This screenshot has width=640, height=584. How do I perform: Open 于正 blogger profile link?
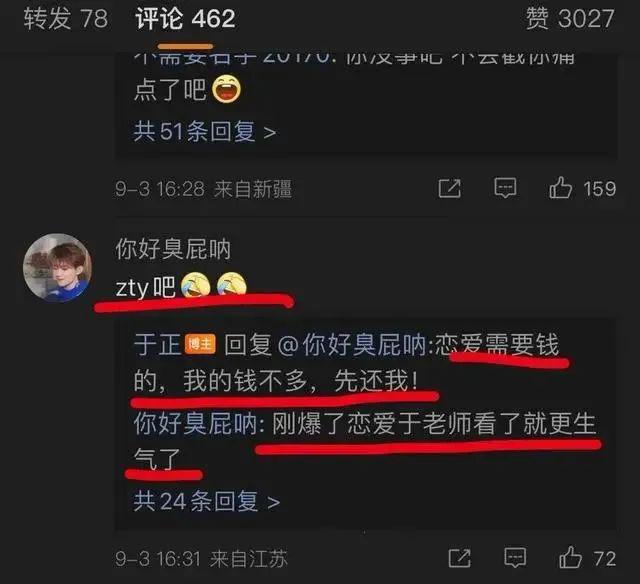point(158,344)
